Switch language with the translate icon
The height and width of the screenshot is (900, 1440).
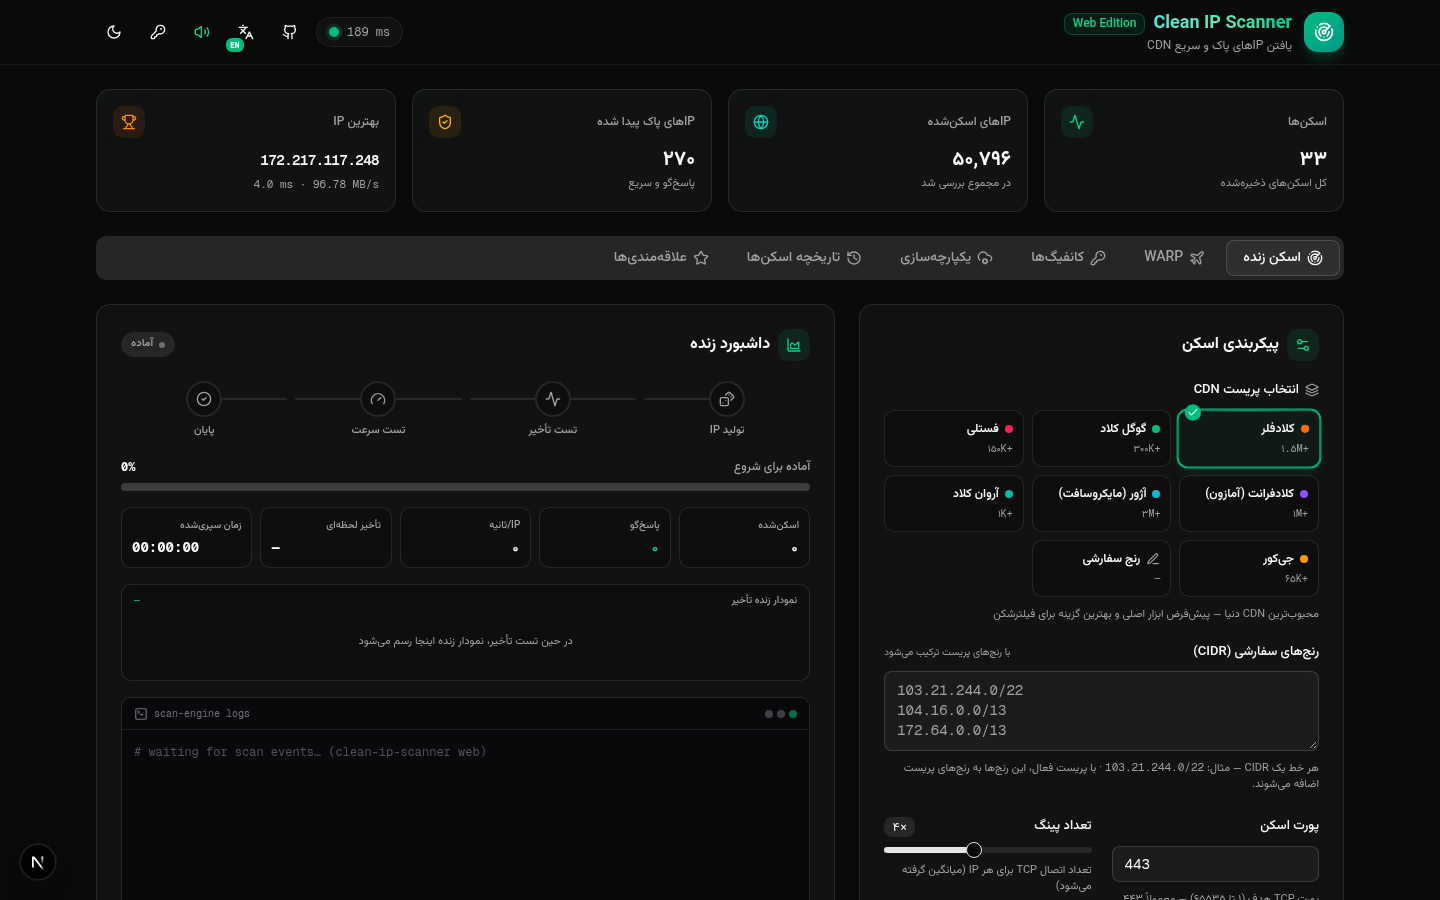click(x=246, y=32)
